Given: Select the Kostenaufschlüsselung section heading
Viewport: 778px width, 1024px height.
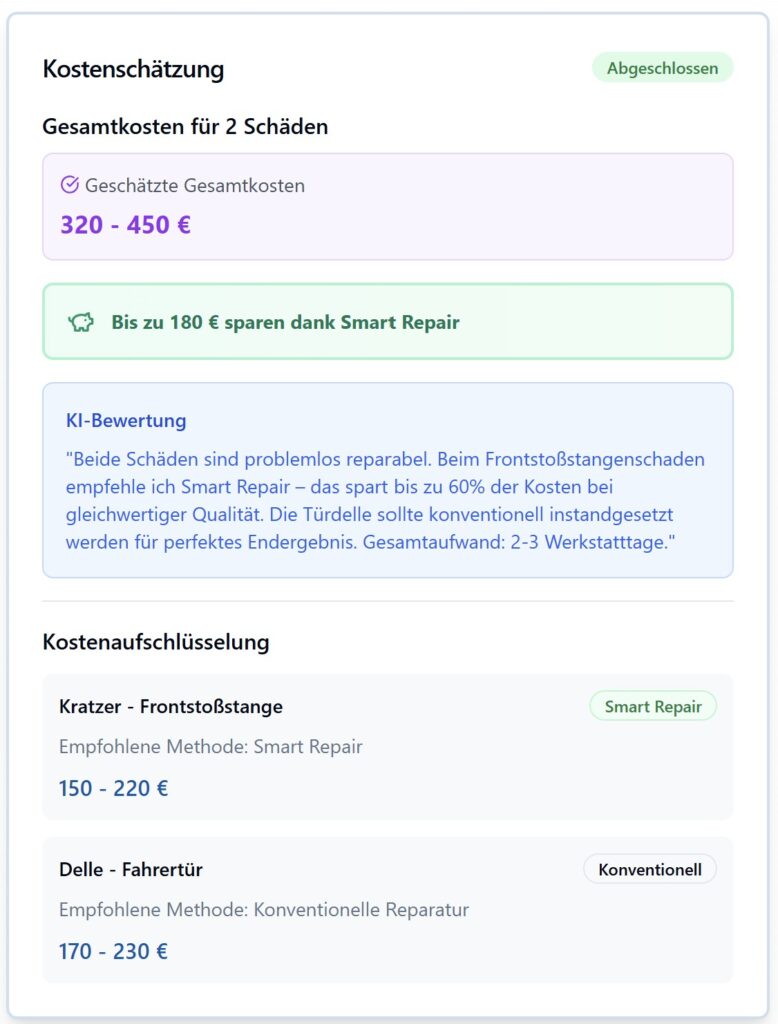Looking at the screenshot, I should 156,642.
